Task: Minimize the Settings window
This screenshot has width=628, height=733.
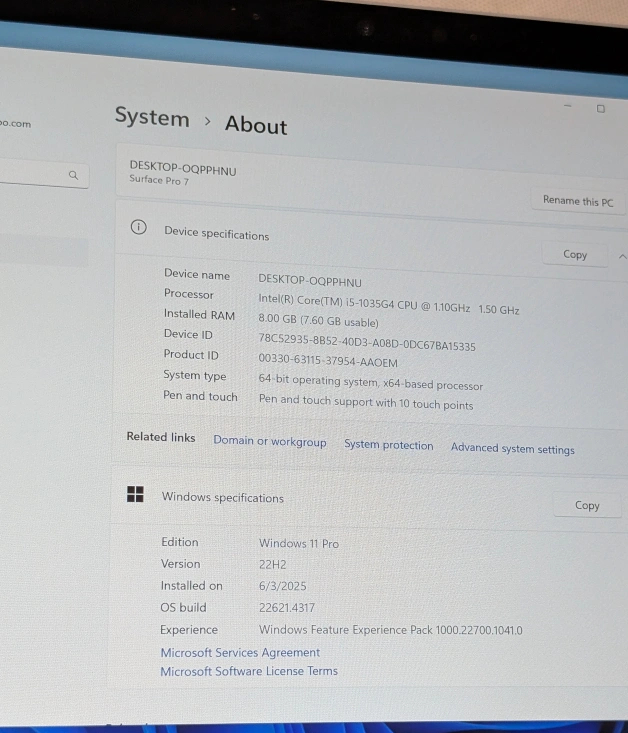Action: [568, 106]
